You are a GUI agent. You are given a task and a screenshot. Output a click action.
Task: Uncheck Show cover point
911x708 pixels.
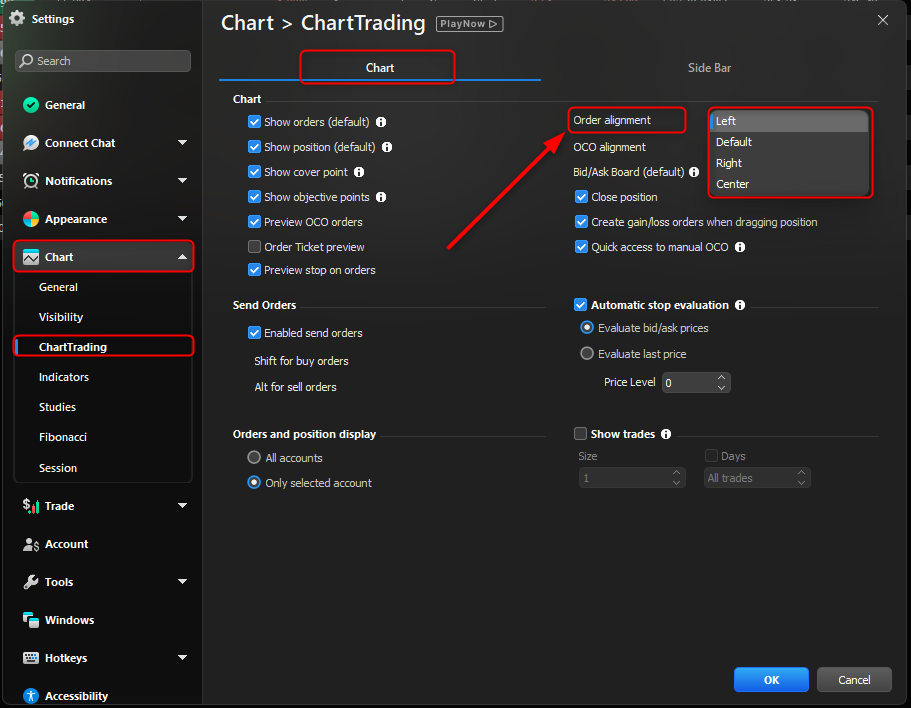(x=254, y=172)
